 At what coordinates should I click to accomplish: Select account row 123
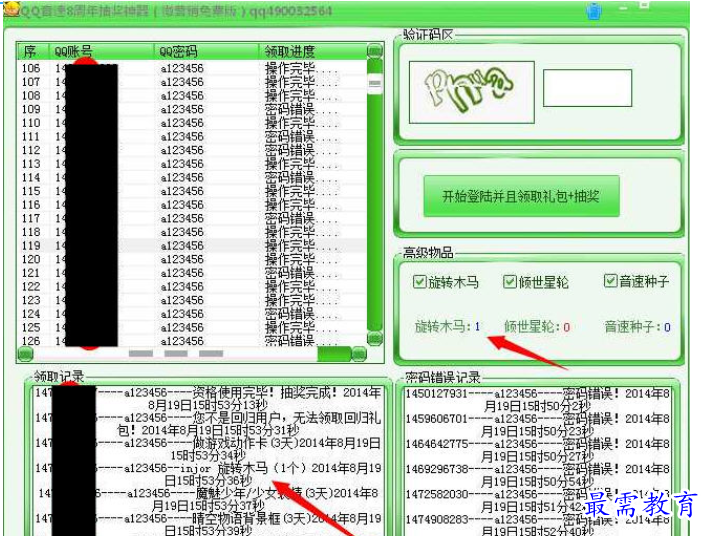[x=192, y=300]
